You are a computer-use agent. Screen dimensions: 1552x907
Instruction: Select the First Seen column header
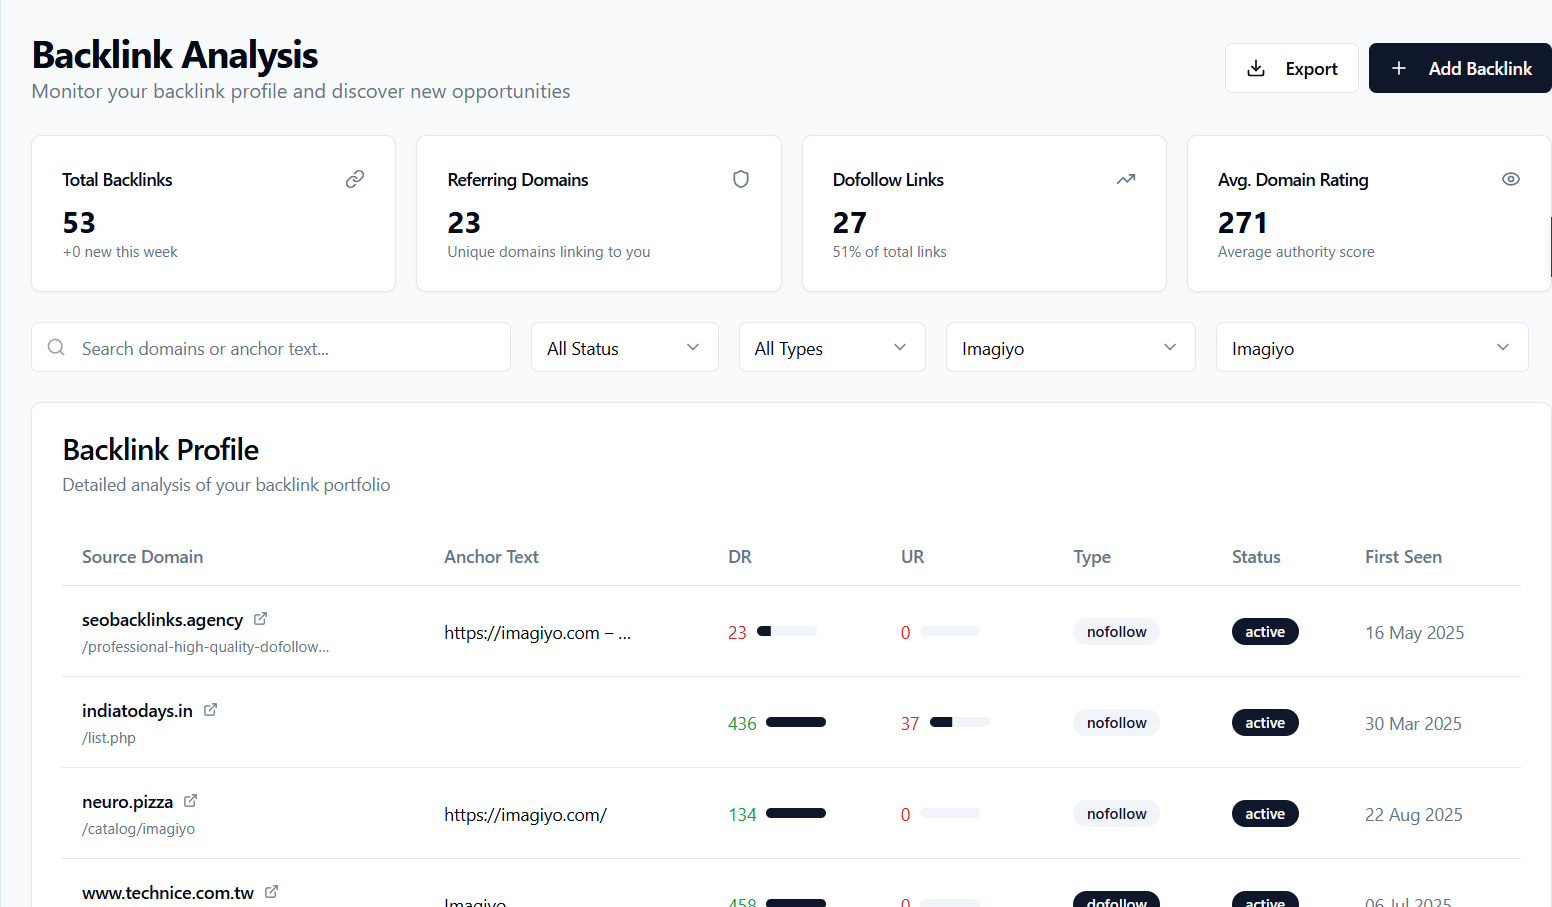click(x=1403, y=556)
